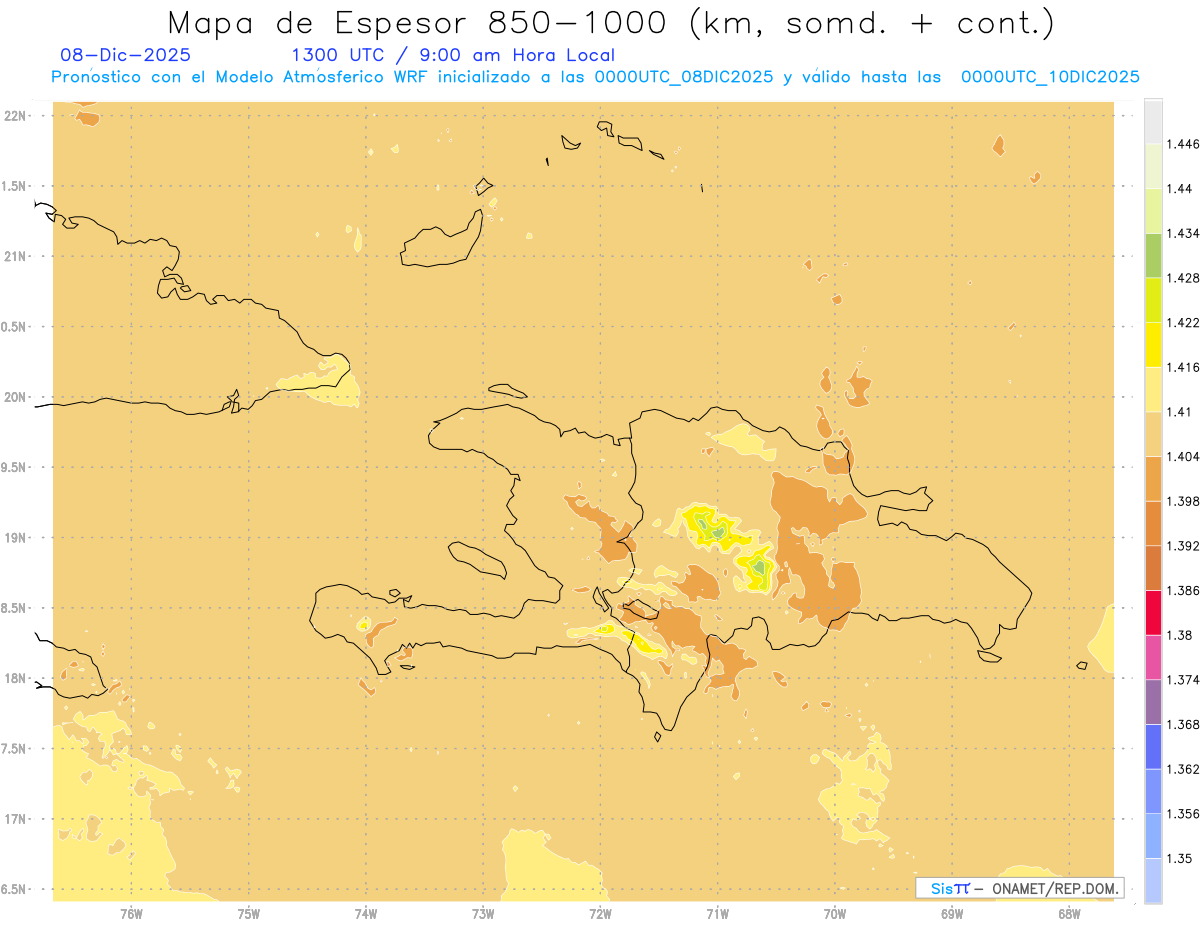The image size is (1200, 927).
Task: Pick the orange colorbar segment above 1.398
Action: [x=1153, y=478]
